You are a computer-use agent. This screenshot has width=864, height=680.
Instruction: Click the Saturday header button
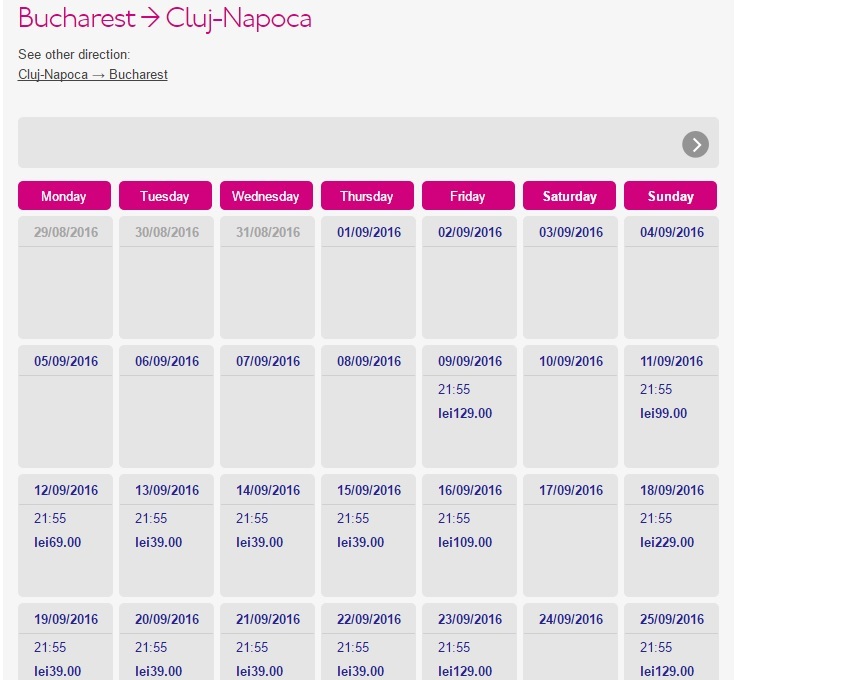point(569,196)
